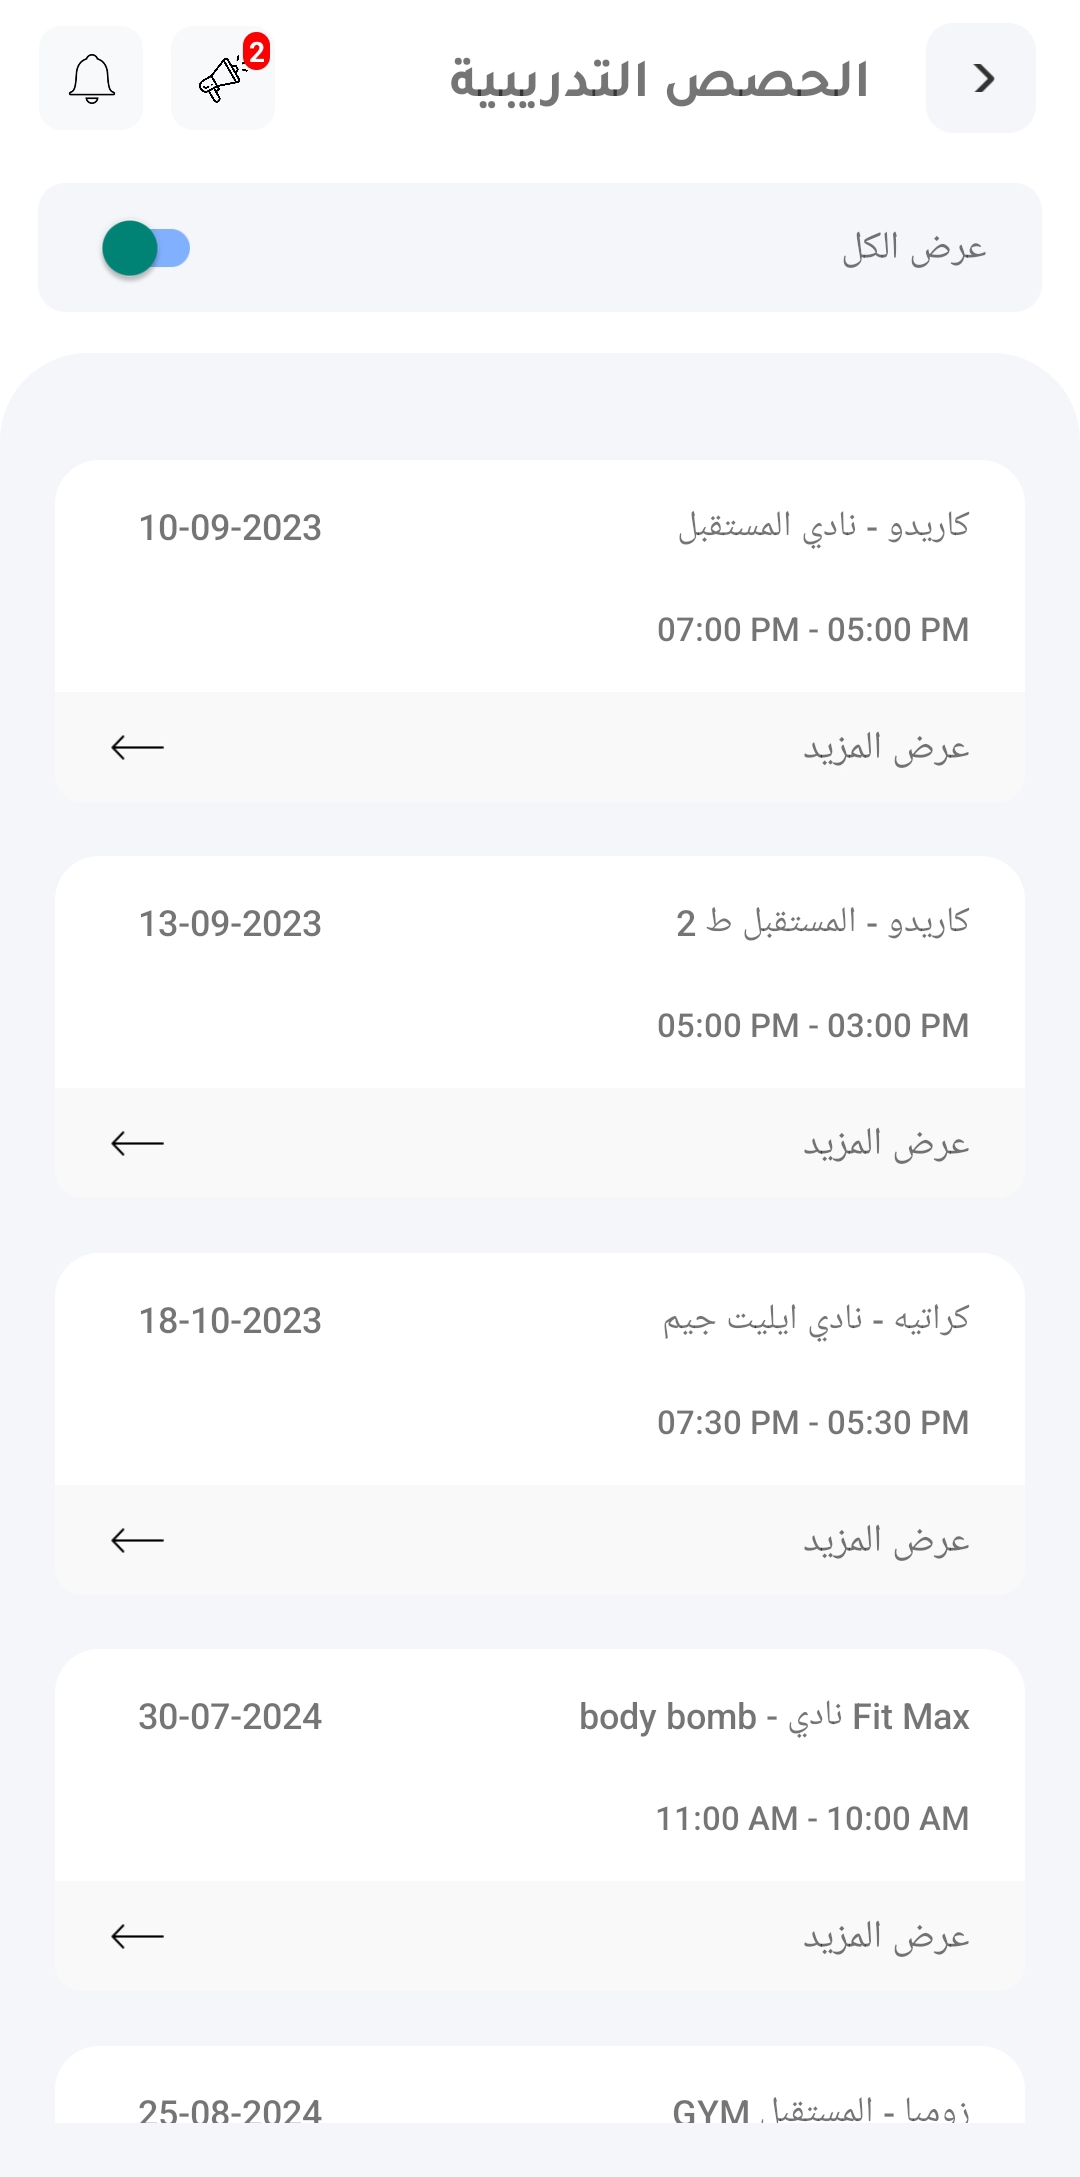Tap the 10-09-2023 session date
The width and height of the screenshot is (1080, 2177).
point(230,528)
